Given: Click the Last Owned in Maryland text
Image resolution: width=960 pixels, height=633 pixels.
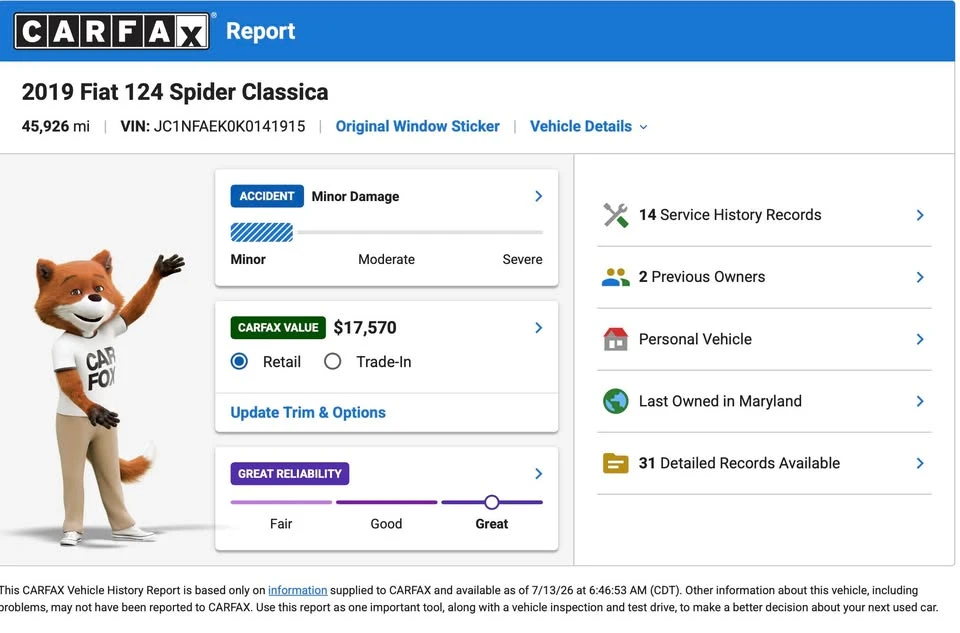Looking at the screenshot, I should [720, 402].
